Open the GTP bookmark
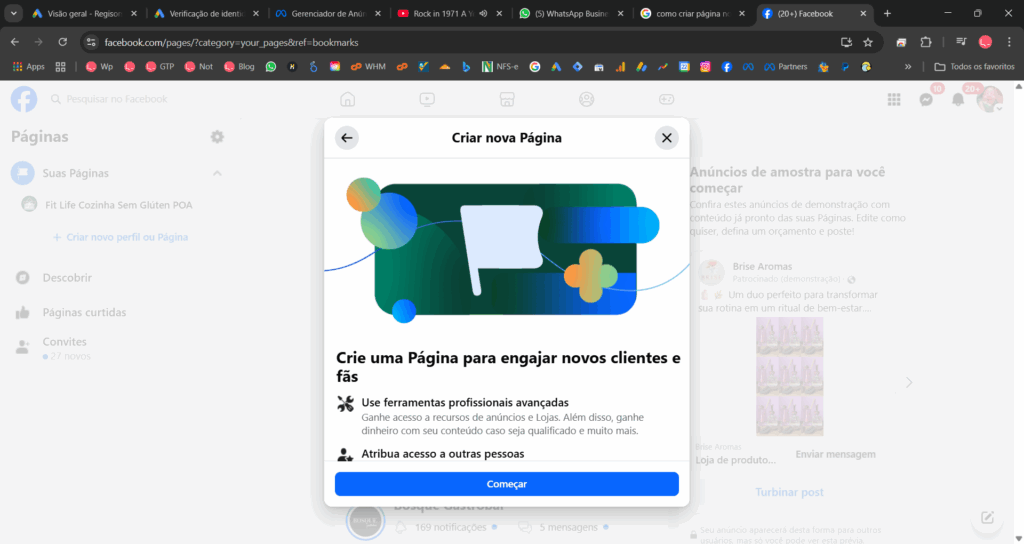 pyautogui.click(x=159, y=67)
